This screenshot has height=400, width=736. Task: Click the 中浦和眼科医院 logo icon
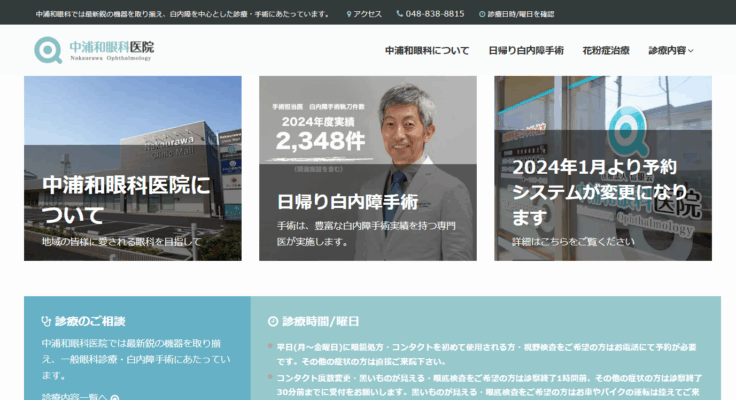tap(48, 50)
